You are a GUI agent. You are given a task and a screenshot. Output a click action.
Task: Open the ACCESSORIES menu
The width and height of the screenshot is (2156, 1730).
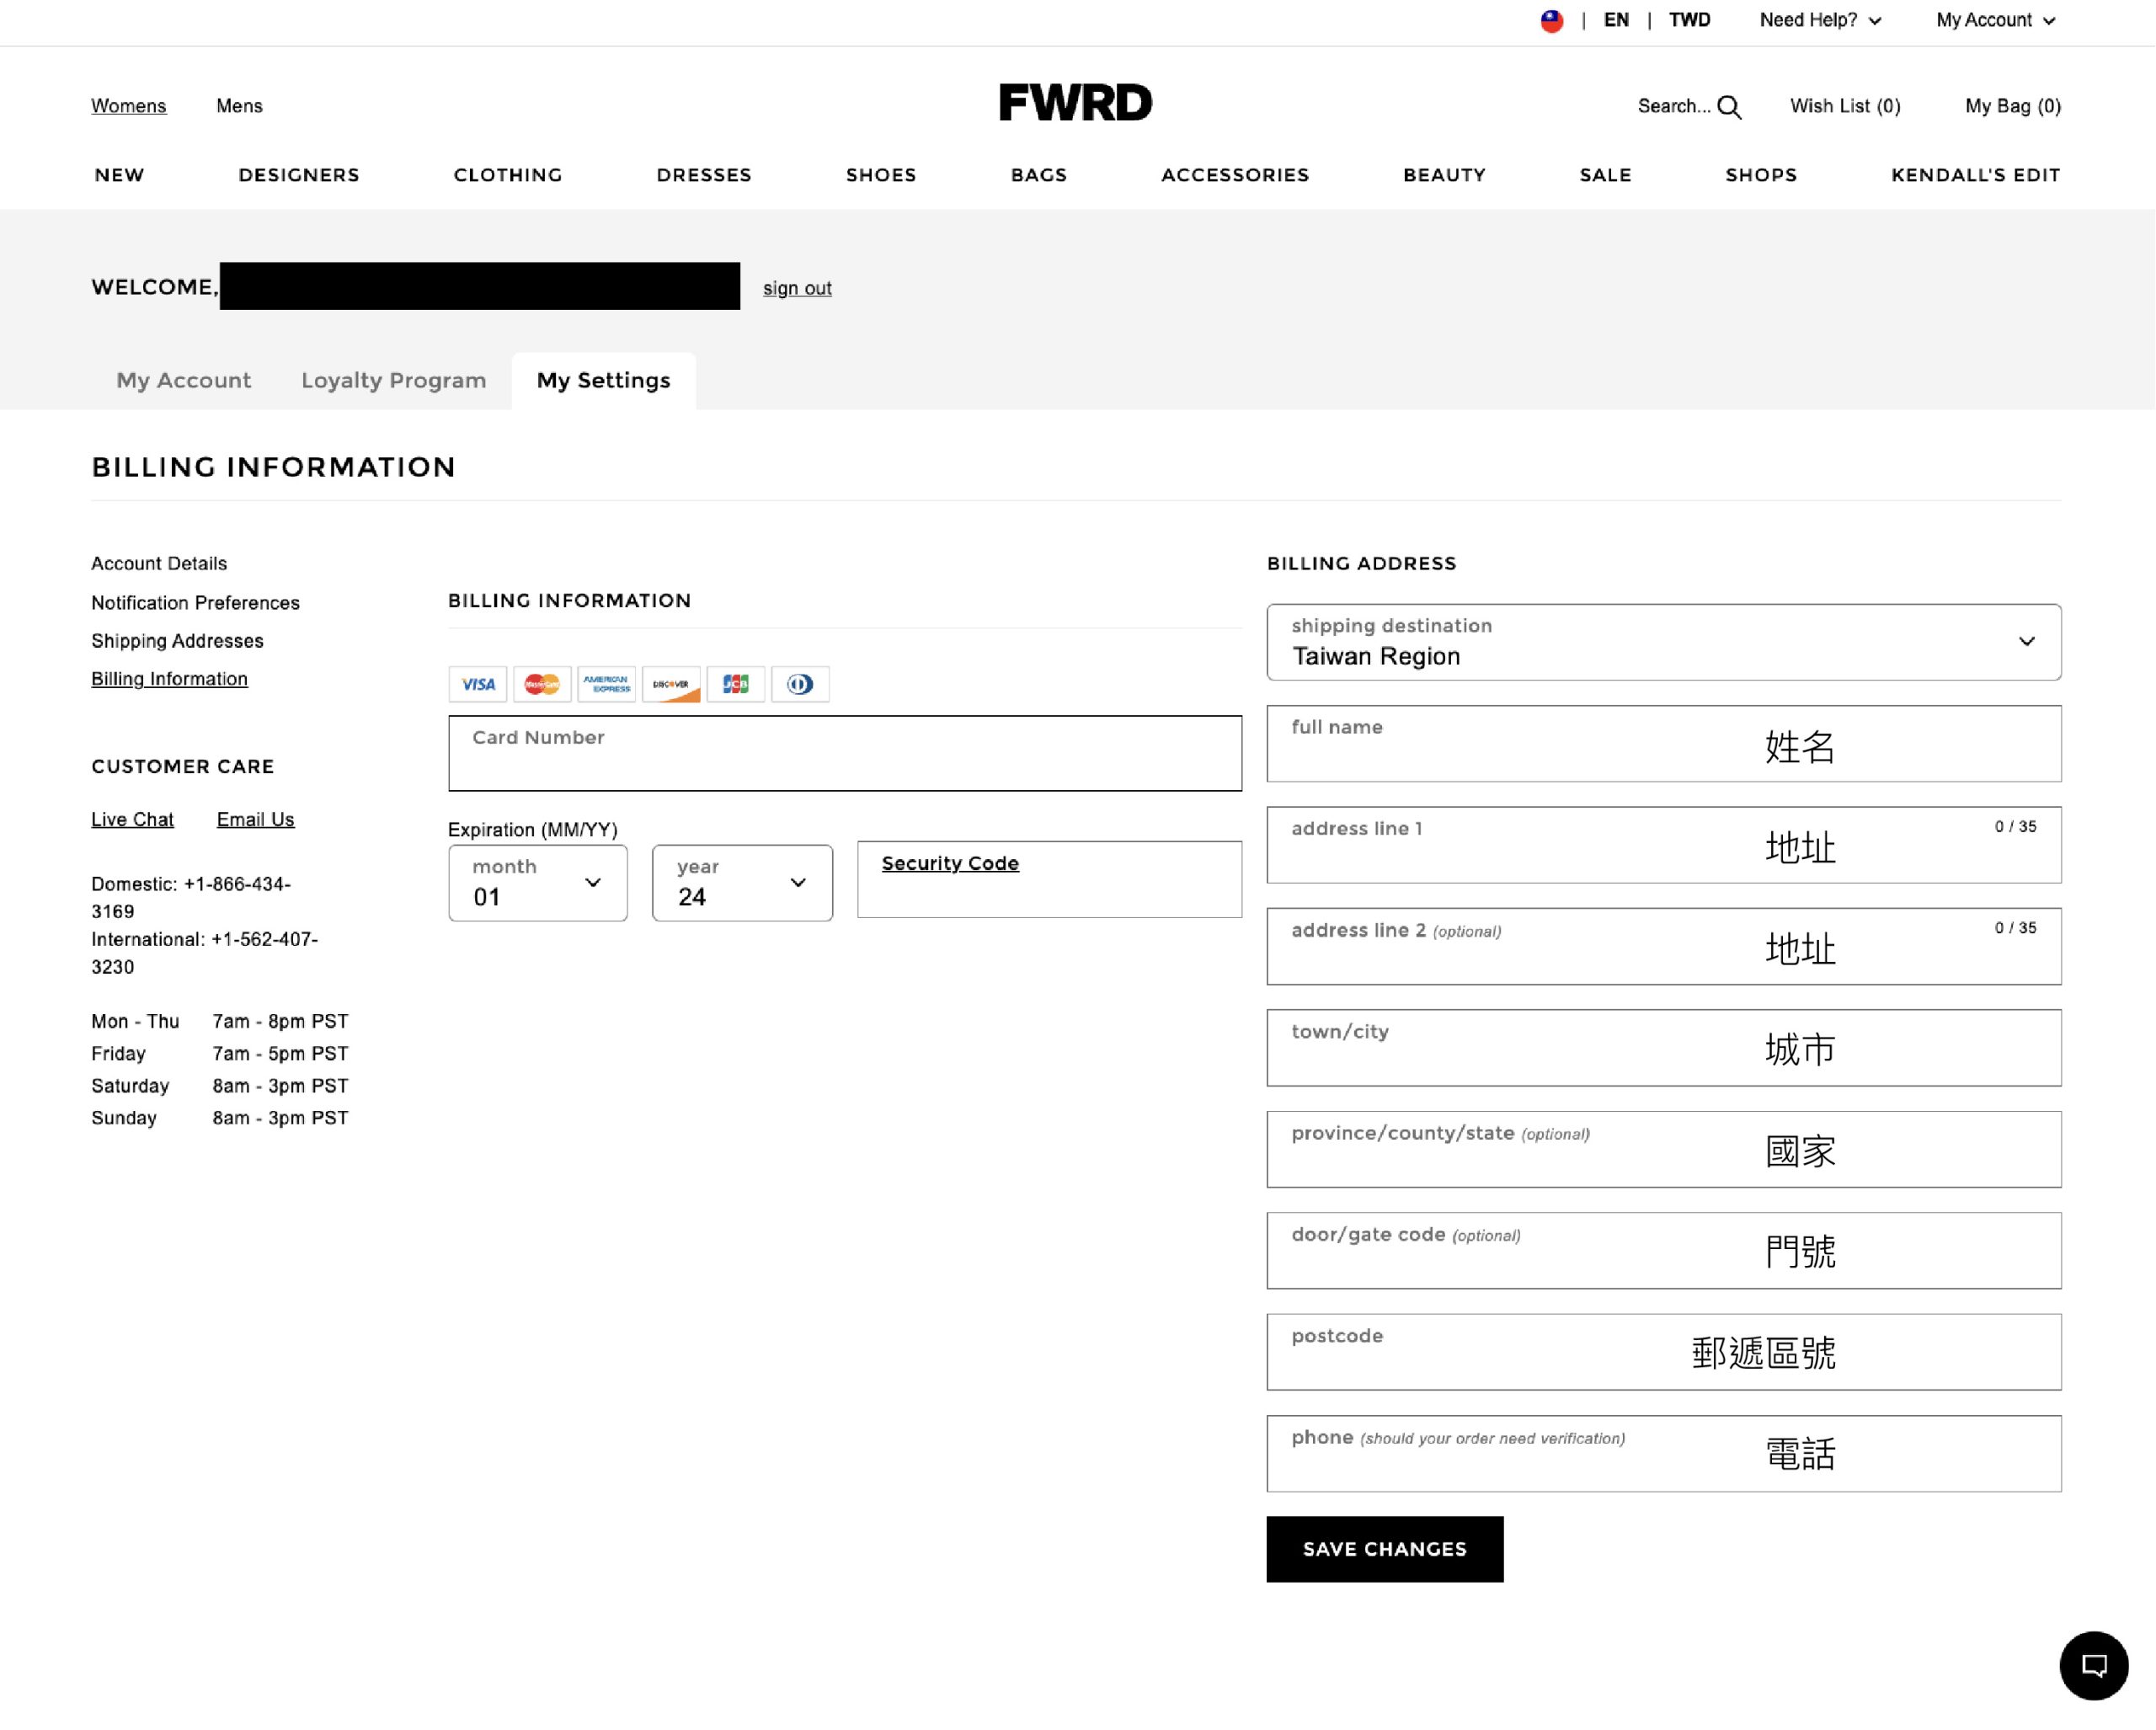(1235, 175)
